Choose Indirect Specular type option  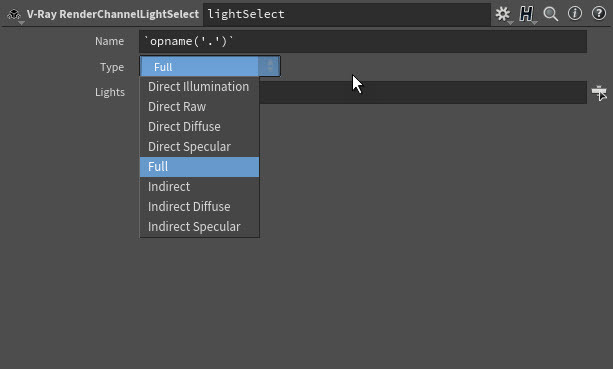199,227
